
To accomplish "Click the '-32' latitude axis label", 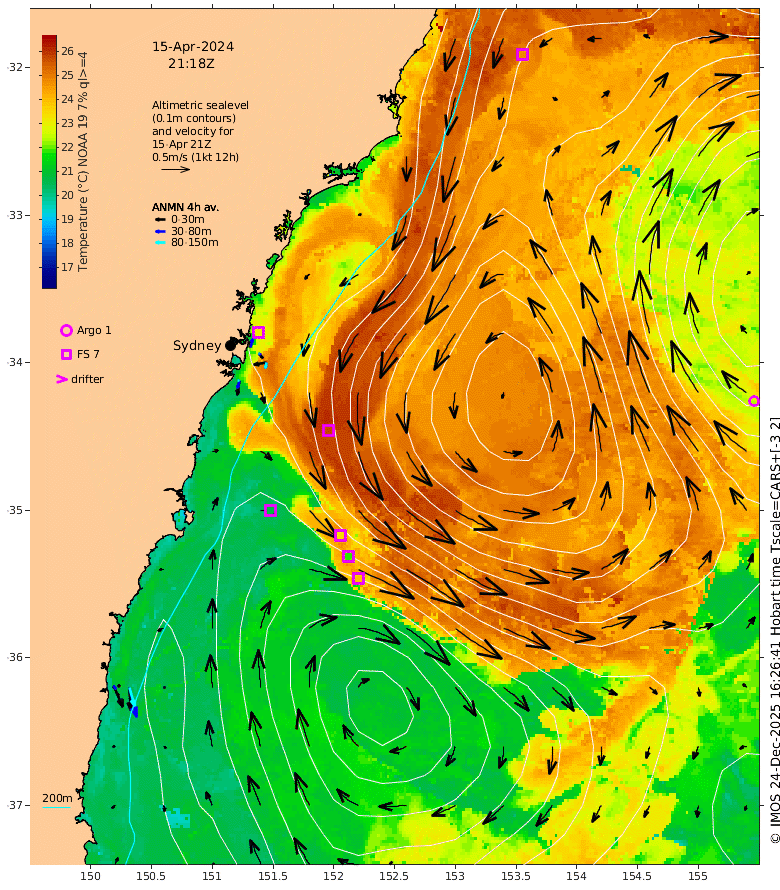I will (x=15, y=67).
